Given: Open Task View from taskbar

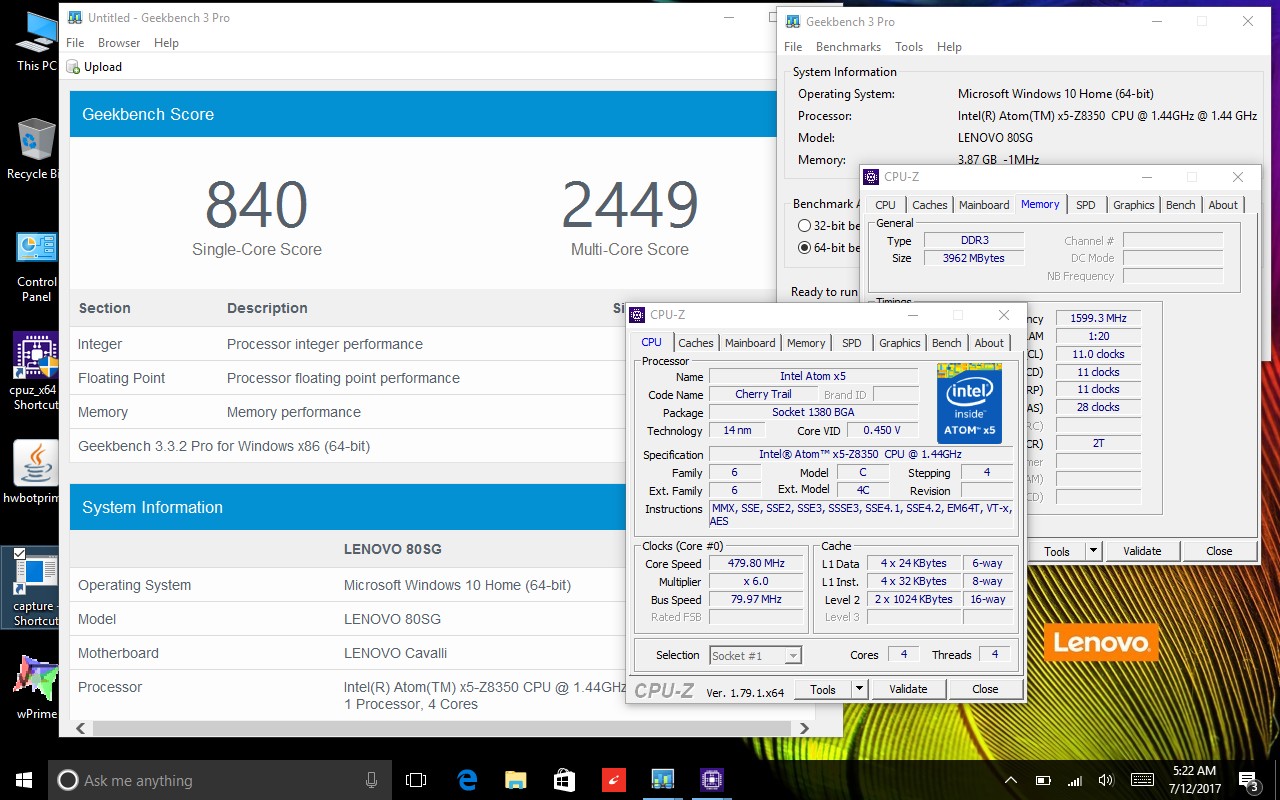Looking at the screenshot, I should 416,780.
